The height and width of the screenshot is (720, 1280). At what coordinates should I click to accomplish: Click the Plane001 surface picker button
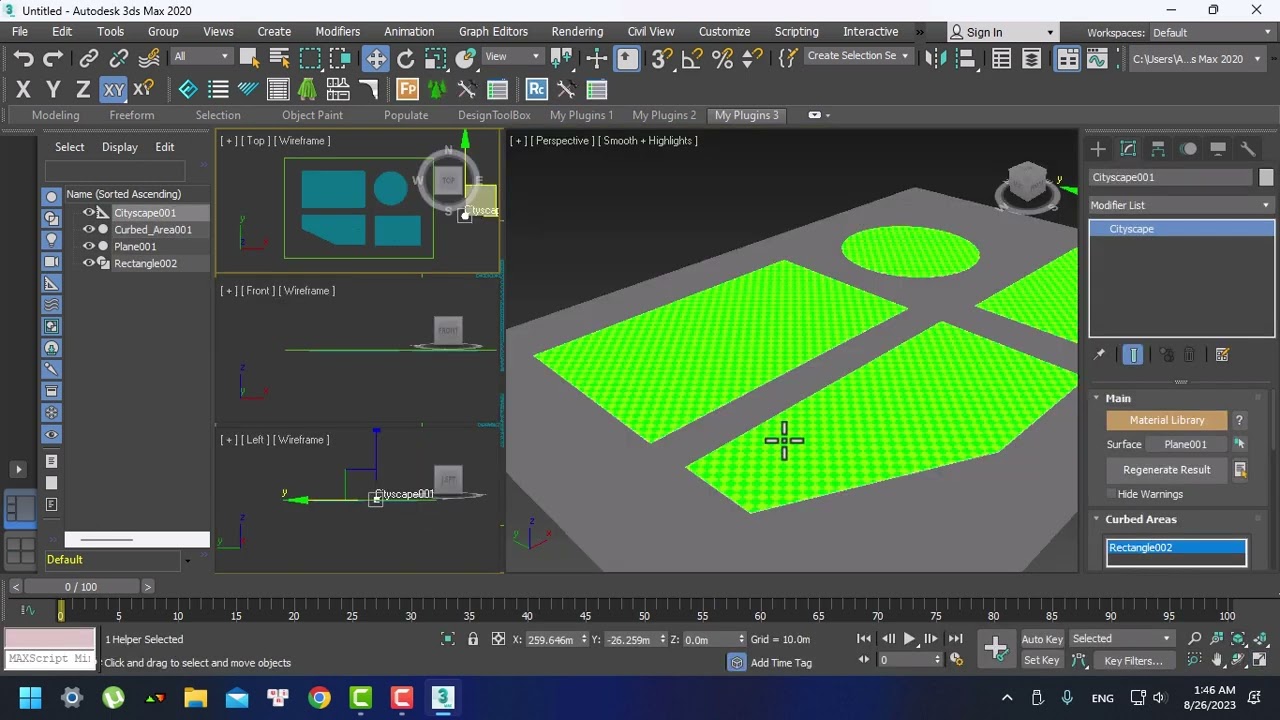[x=1185, y=444]
